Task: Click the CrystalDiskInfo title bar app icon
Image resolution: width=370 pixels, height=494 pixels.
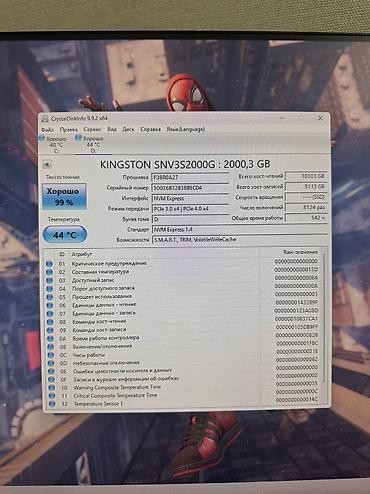Action: pyautogui.click(x=45, y=118)
